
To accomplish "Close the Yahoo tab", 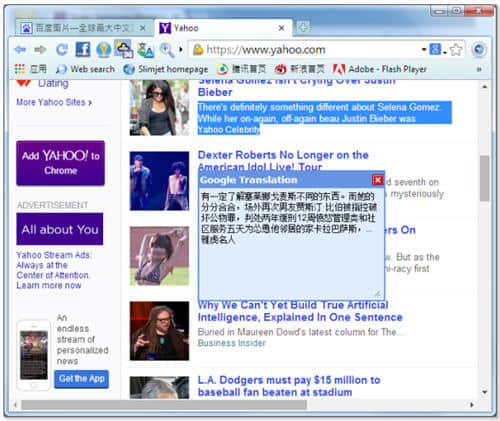I will coord(281,28).
